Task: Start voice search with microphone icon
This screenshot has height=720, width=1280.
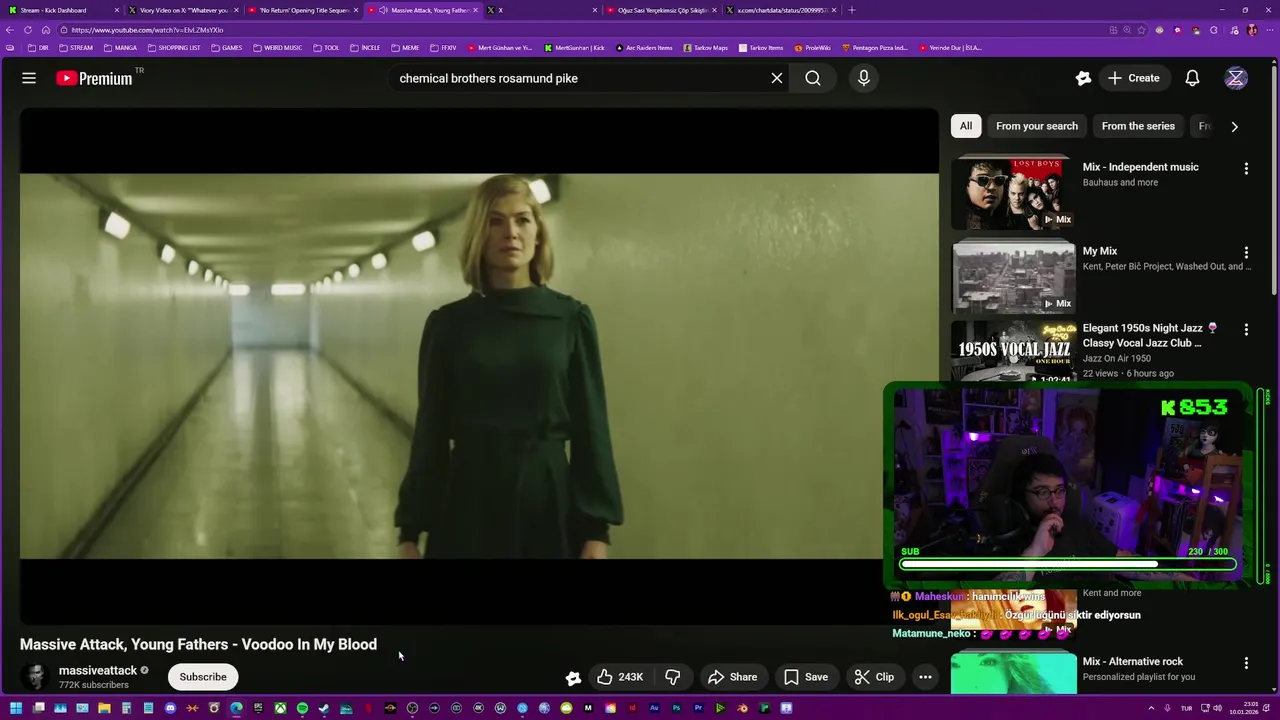Action: click(x=864, y=78)
